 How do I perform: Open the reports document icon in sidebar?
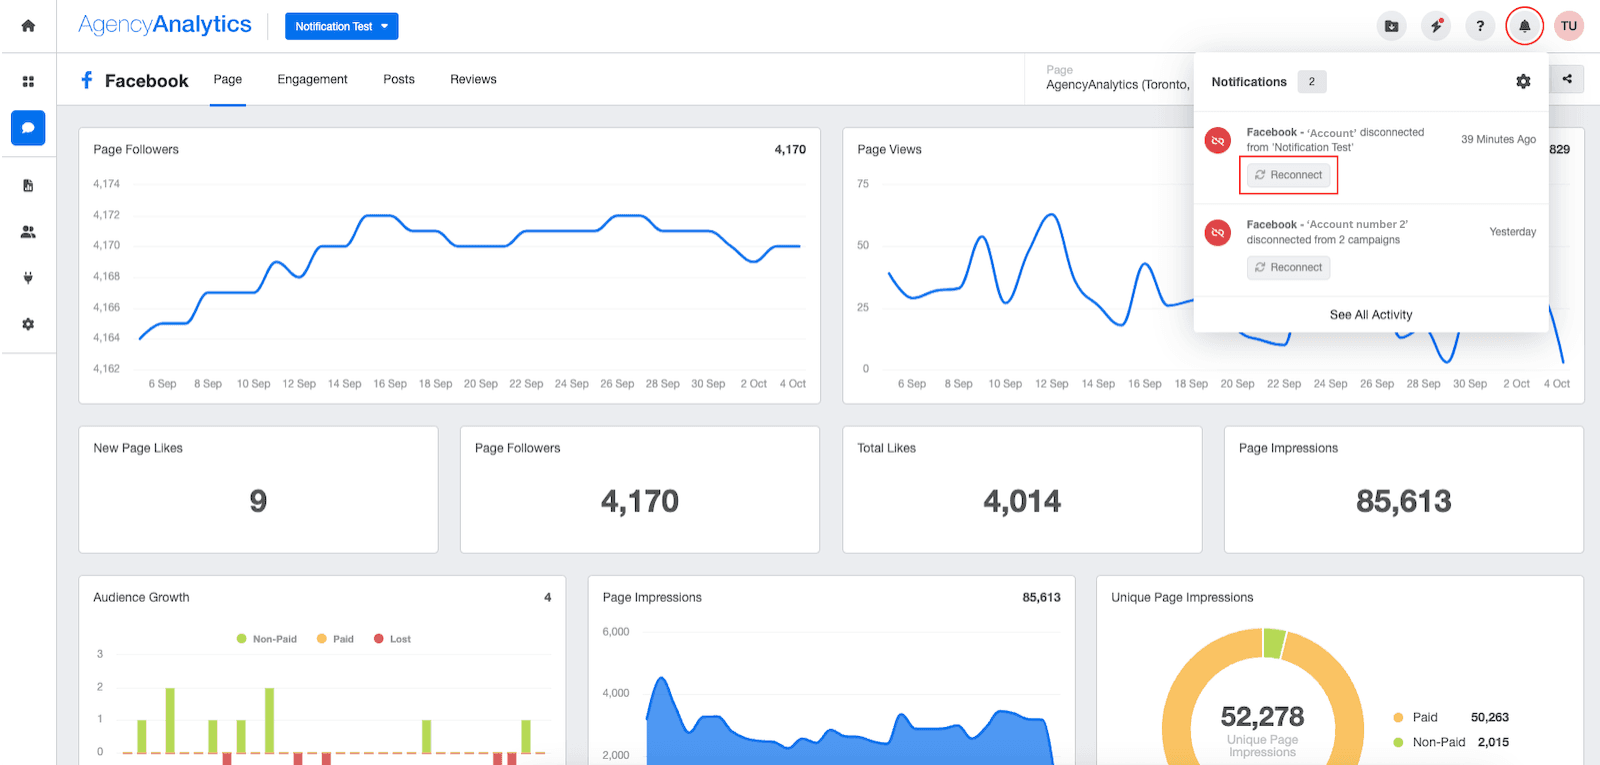click(x=28, y=186)
